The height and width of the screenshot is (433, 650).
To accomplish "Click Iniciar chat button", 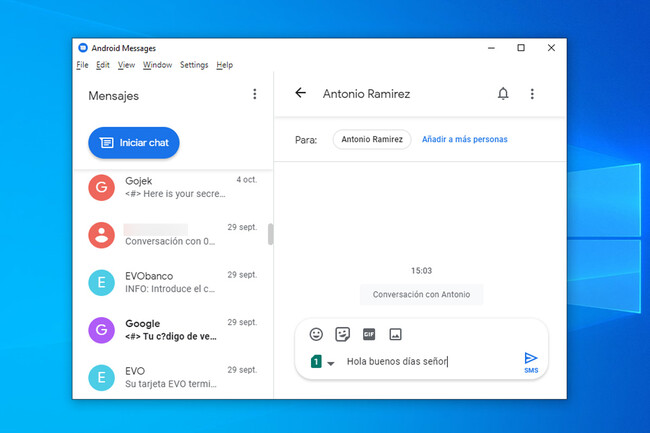I will coord(133,143).
